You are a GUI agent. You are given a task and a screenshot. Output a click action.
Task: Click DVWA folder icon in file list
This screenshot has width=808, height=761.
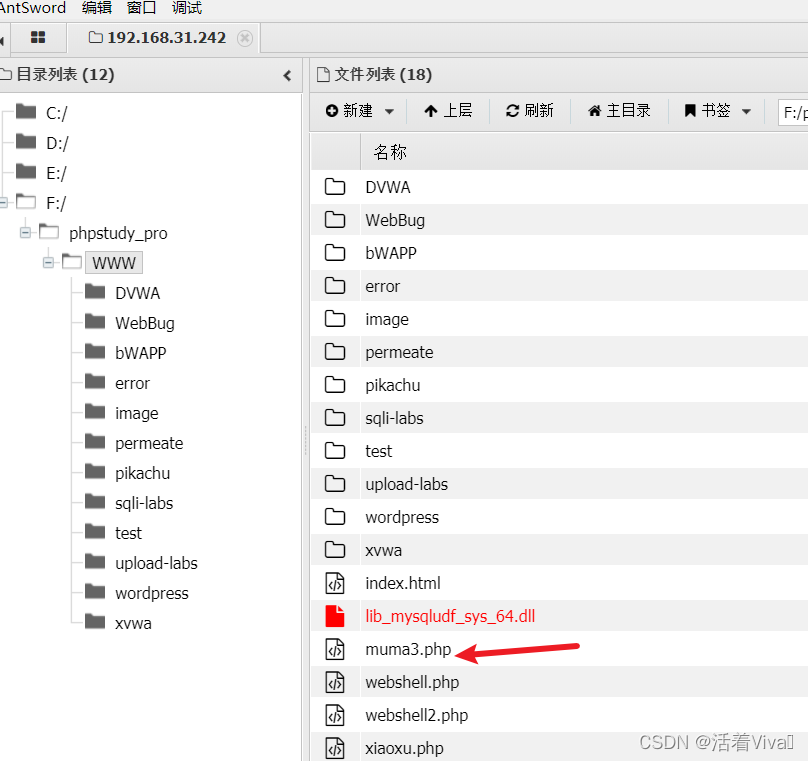335,187
